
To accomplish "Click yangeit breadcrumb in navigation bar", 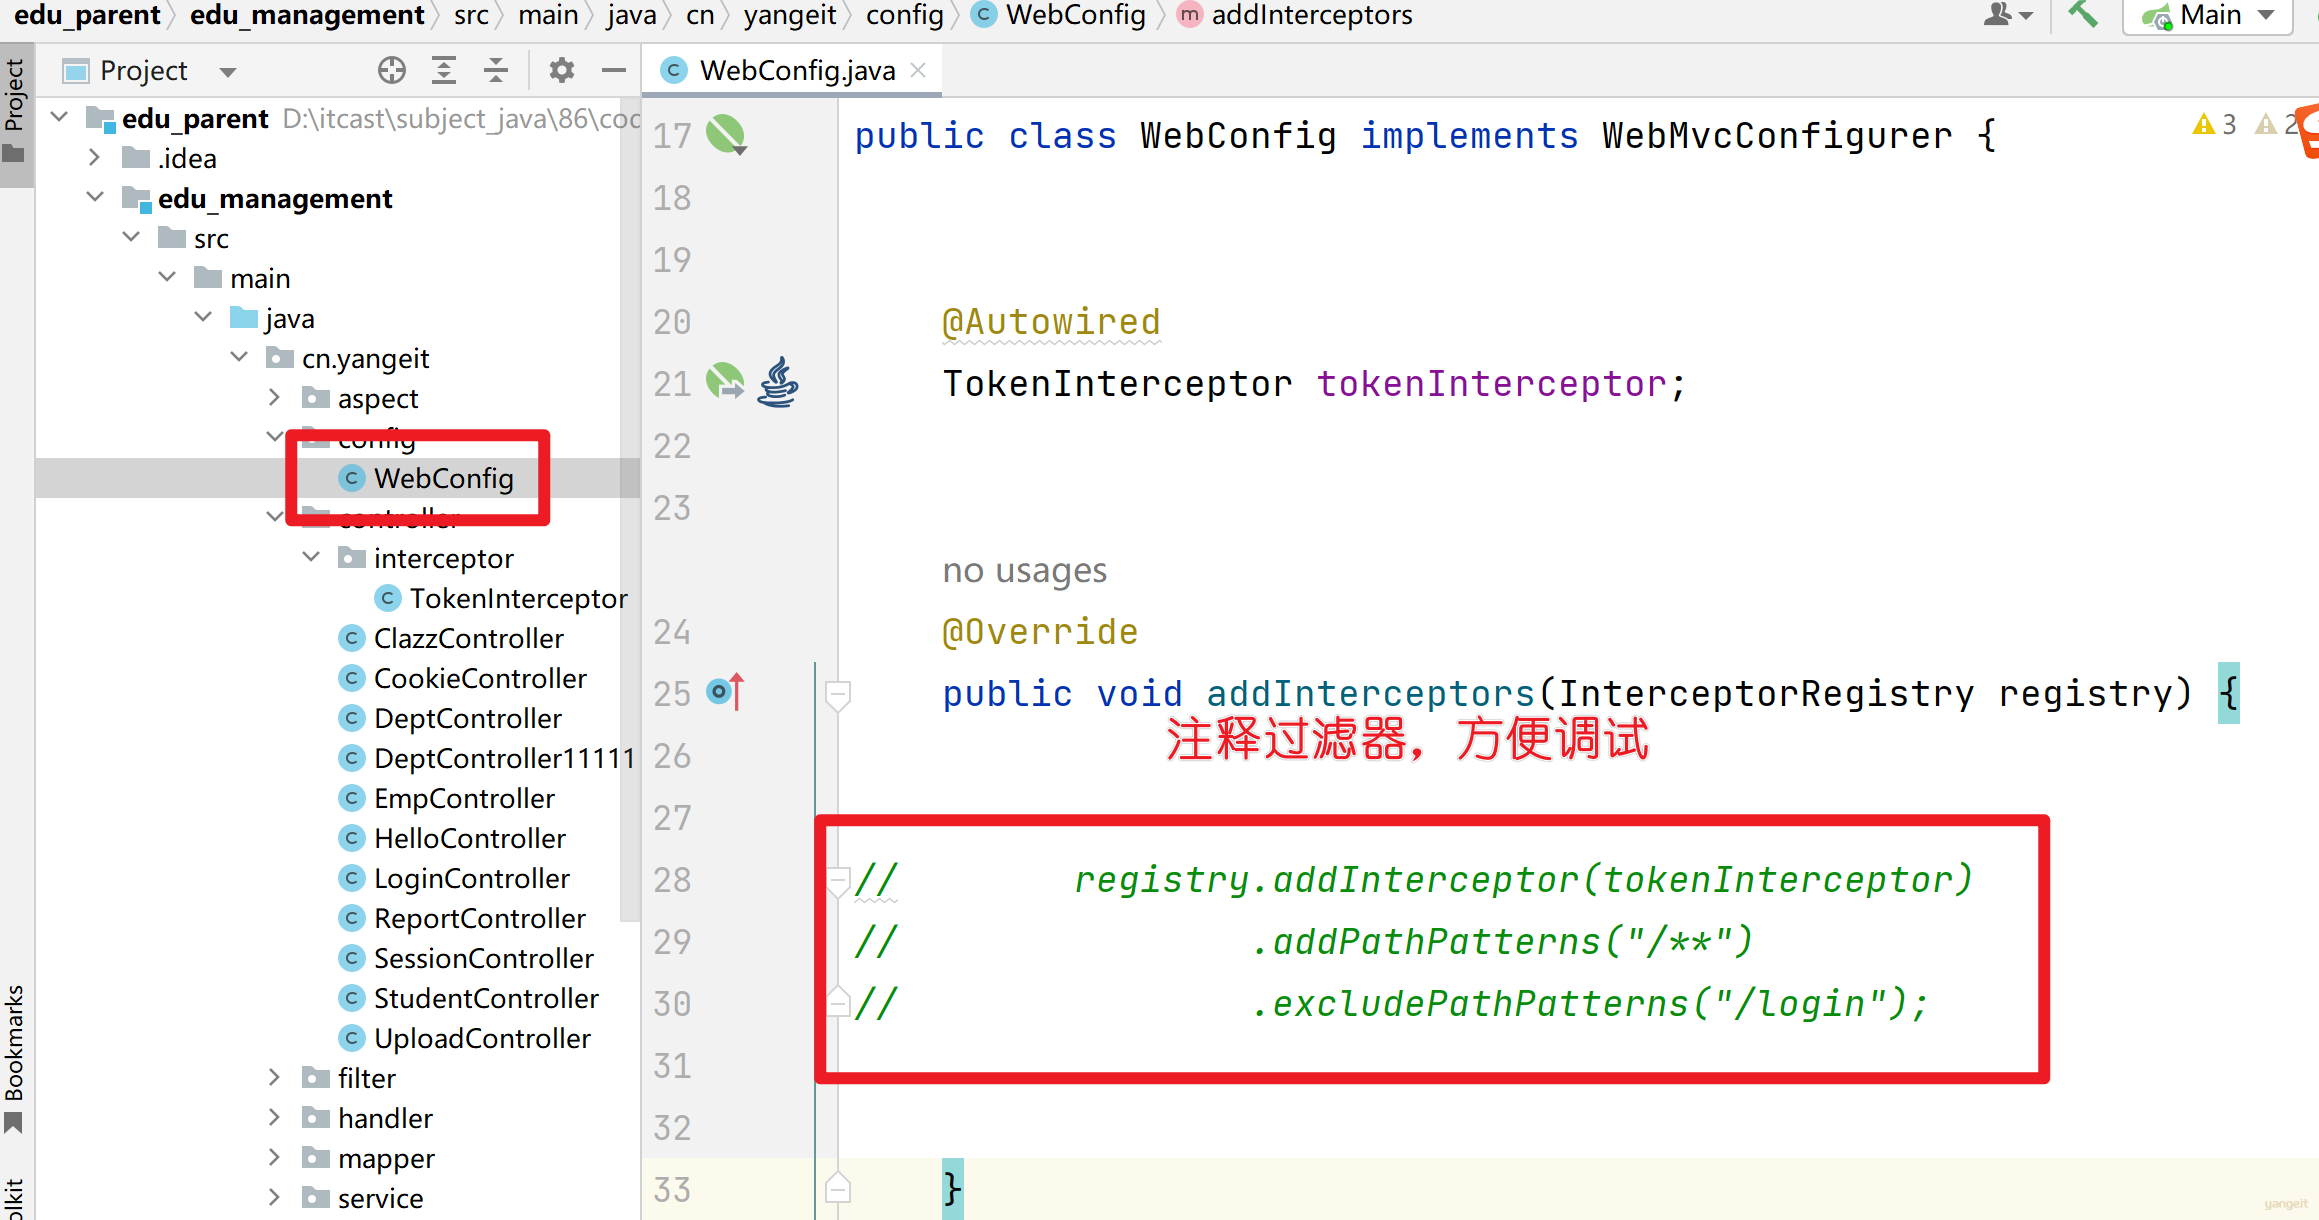I will (789, 15).
